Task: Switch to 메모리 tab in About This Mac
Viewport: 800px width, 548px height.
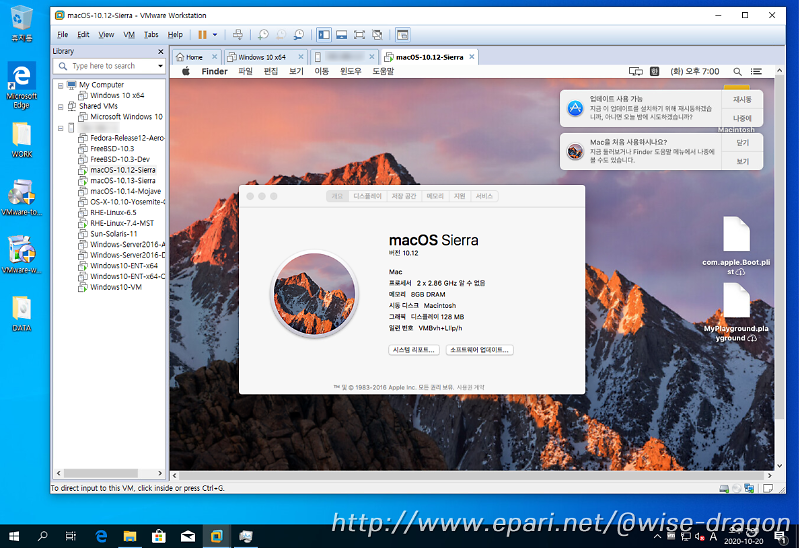Action: point(435,196)
